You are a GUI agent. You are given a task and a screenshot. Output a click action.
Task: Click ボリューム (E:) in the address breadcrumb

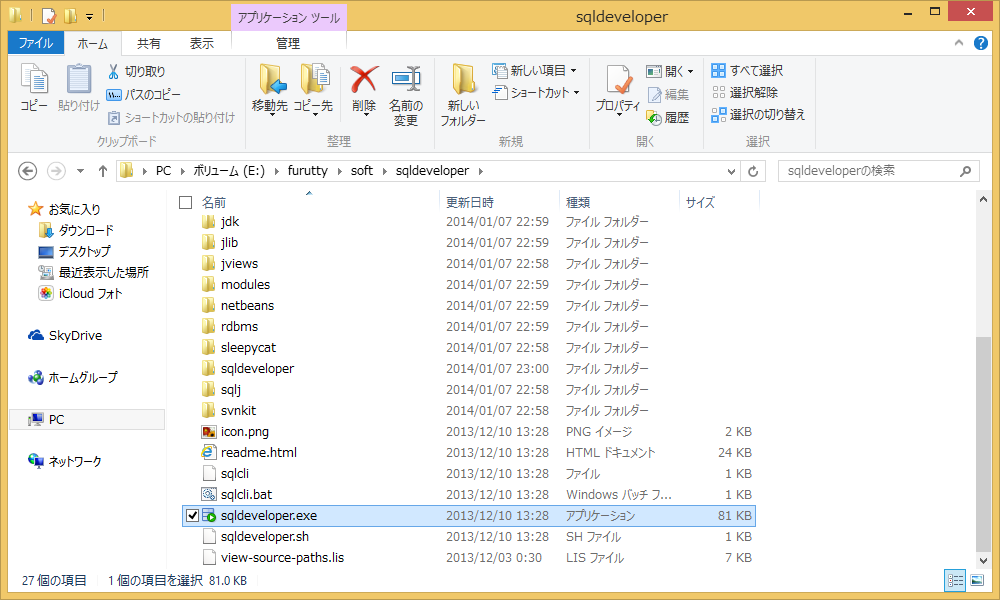point(229,171)
